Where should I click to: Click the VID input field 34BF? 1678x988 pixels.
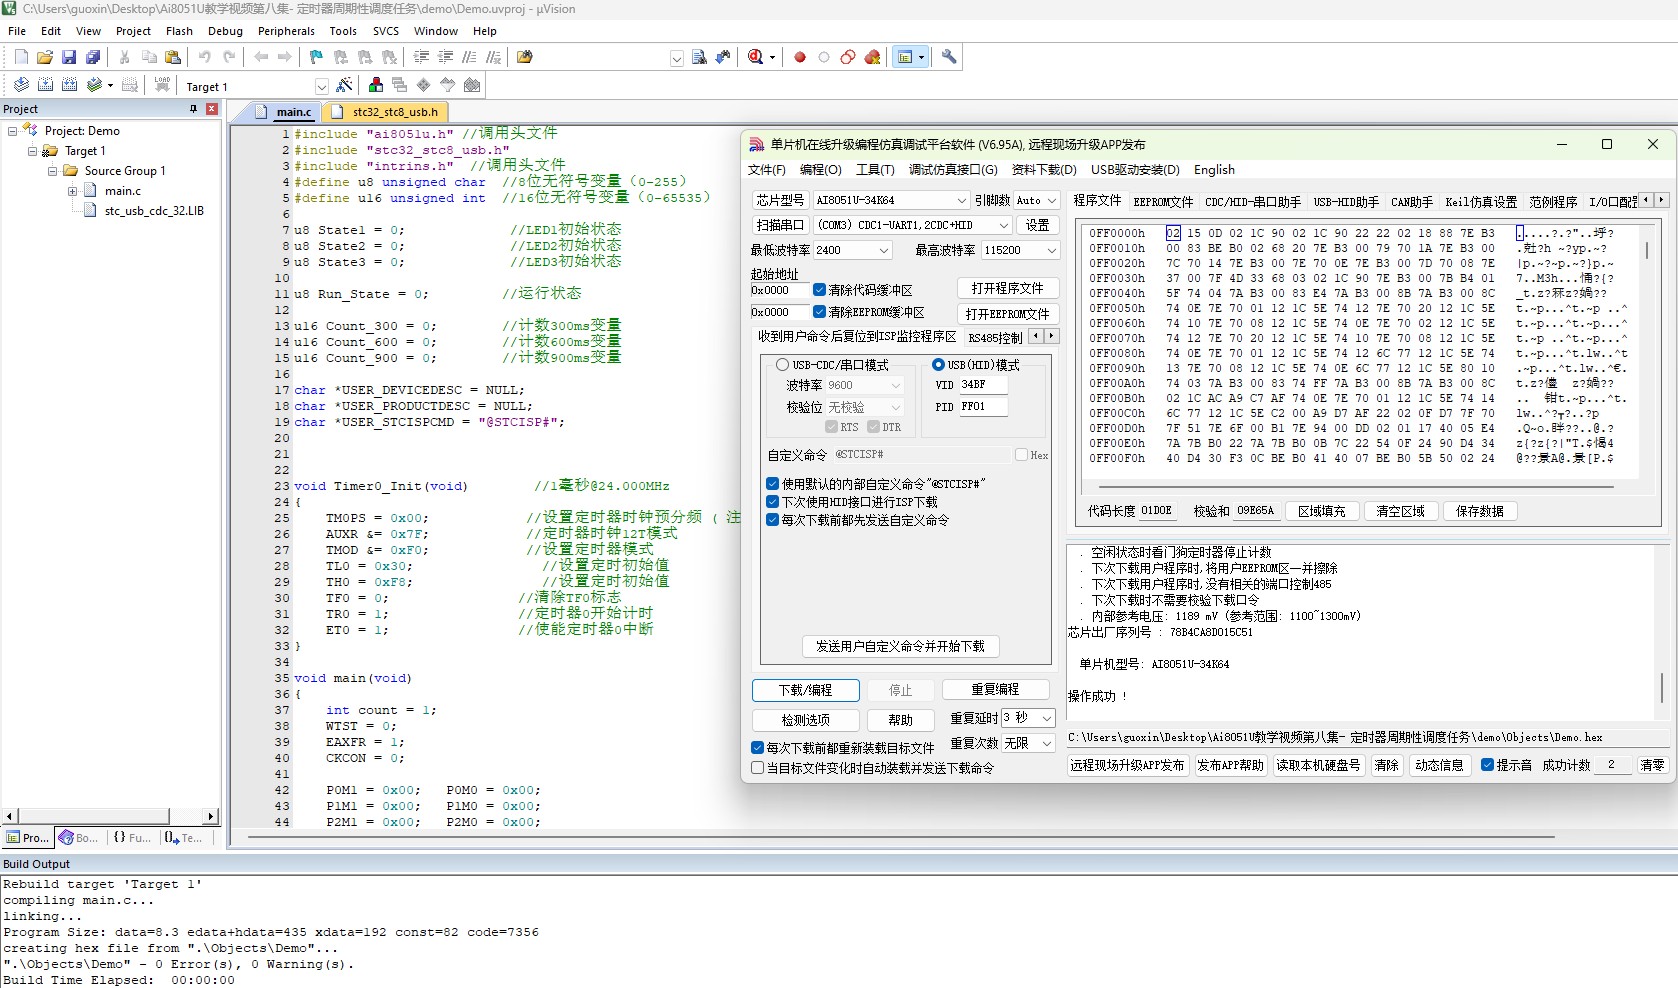[x=983, y=384]
